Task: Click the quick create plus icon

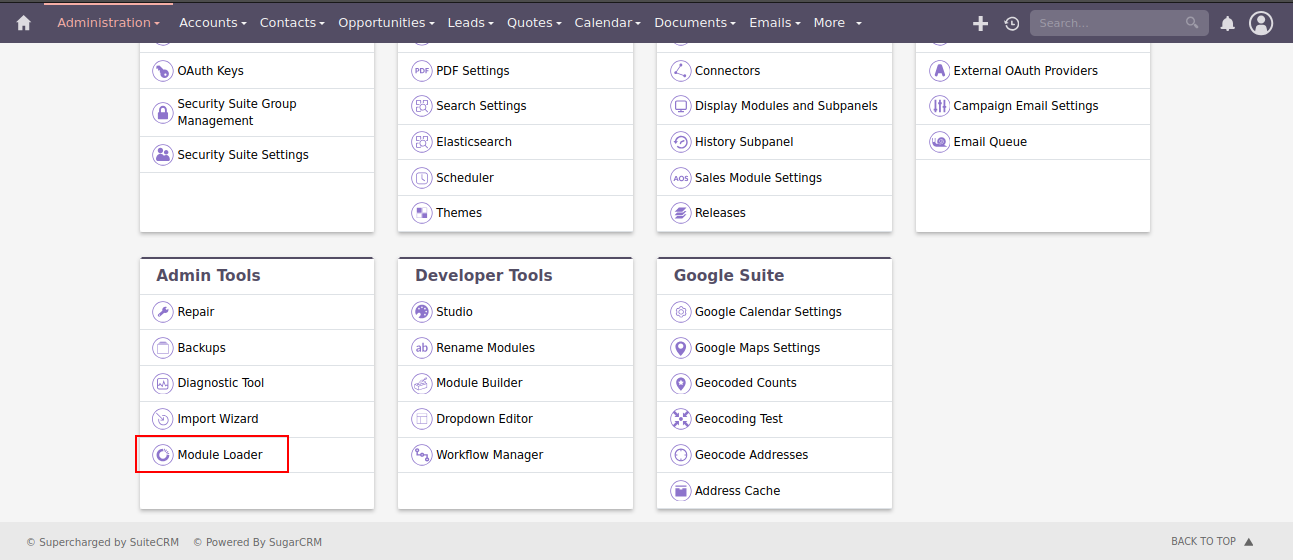Action: pos(980,23)
